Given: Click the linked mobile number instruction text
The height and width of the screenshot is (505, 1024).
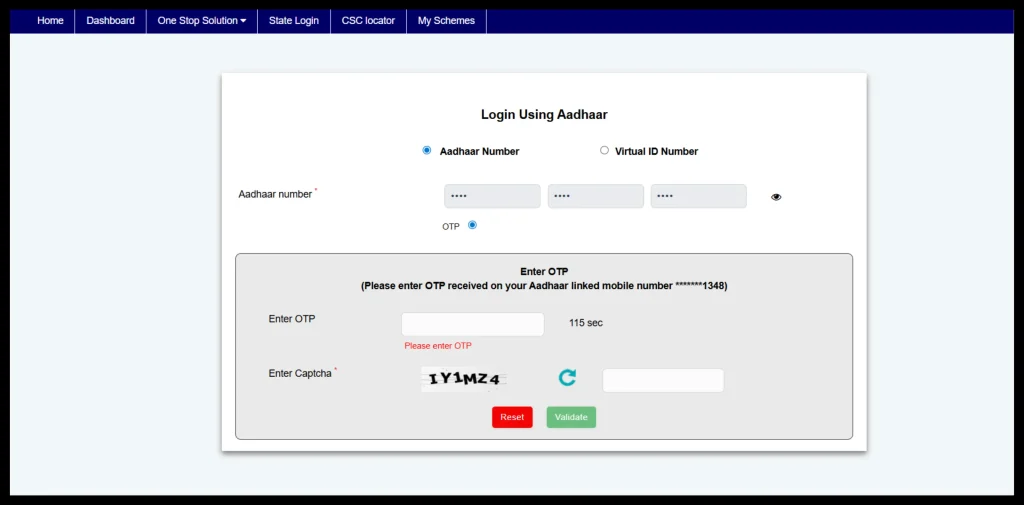Looking at the screenshot, I should [544, 286].
